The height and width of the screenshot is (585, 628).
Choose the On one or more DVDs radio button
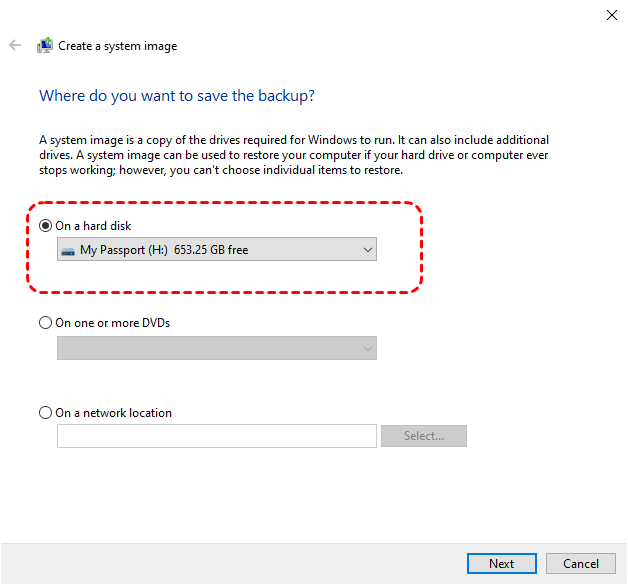pos(46,323)
